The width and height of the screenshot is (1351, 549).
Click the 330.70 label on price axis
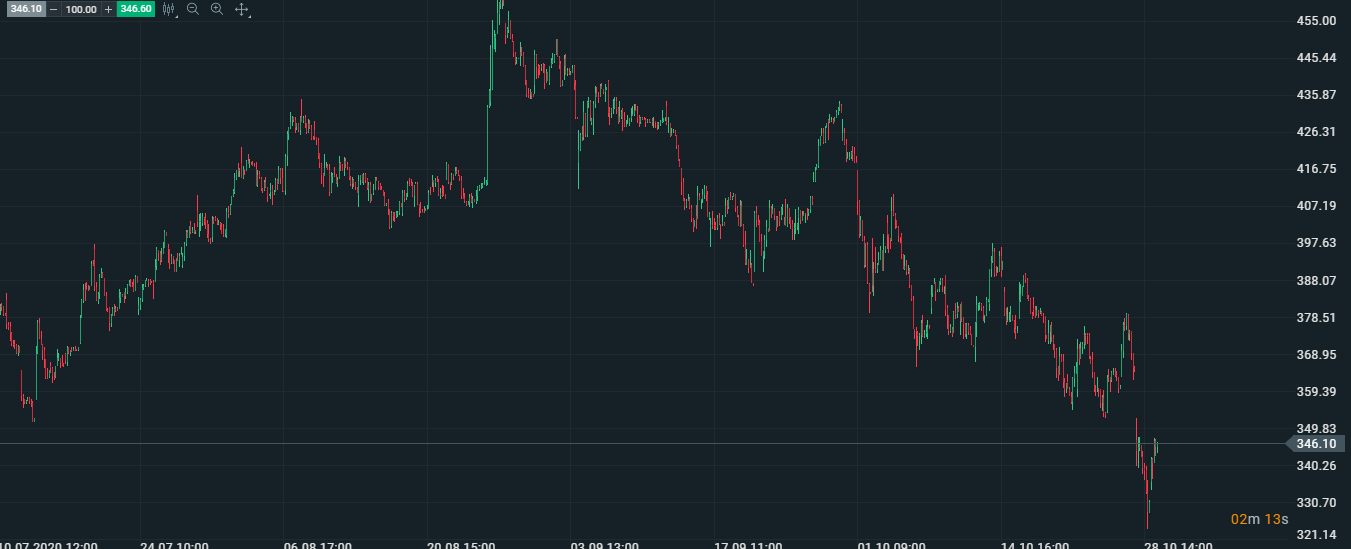tap(1316, 503)
